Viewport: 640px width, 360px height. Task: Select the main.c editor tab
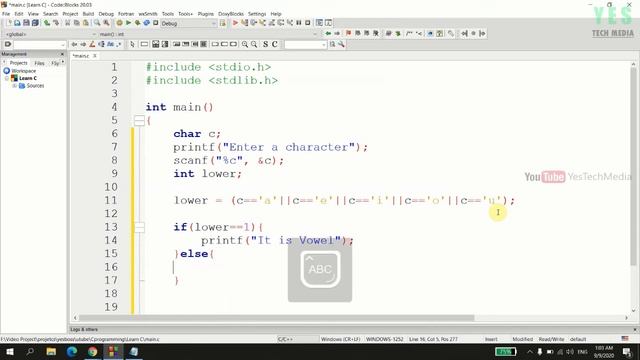[81, 56]
